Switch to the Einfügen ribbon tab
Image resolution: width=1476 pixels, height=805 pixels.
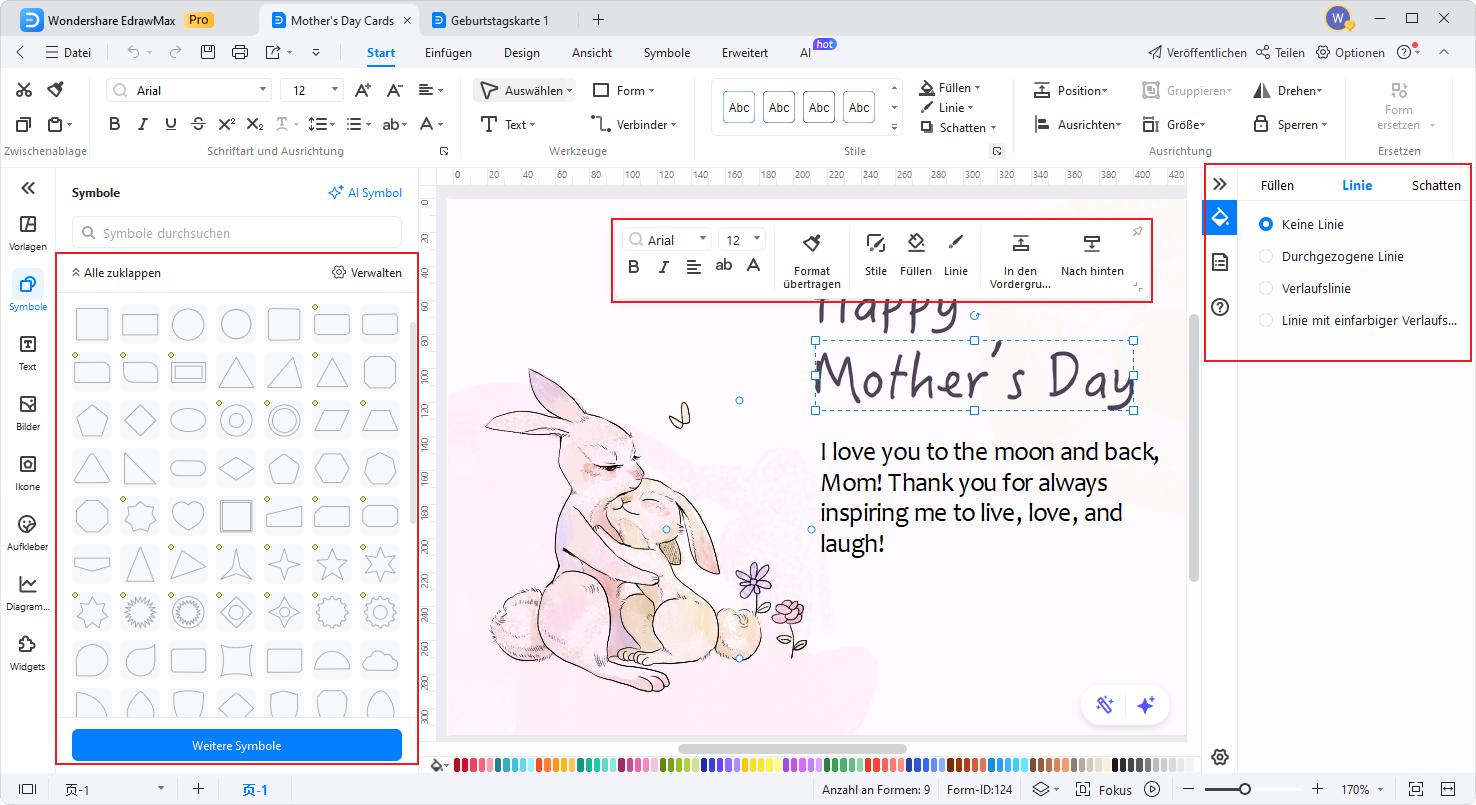click(x=448, y=53)
